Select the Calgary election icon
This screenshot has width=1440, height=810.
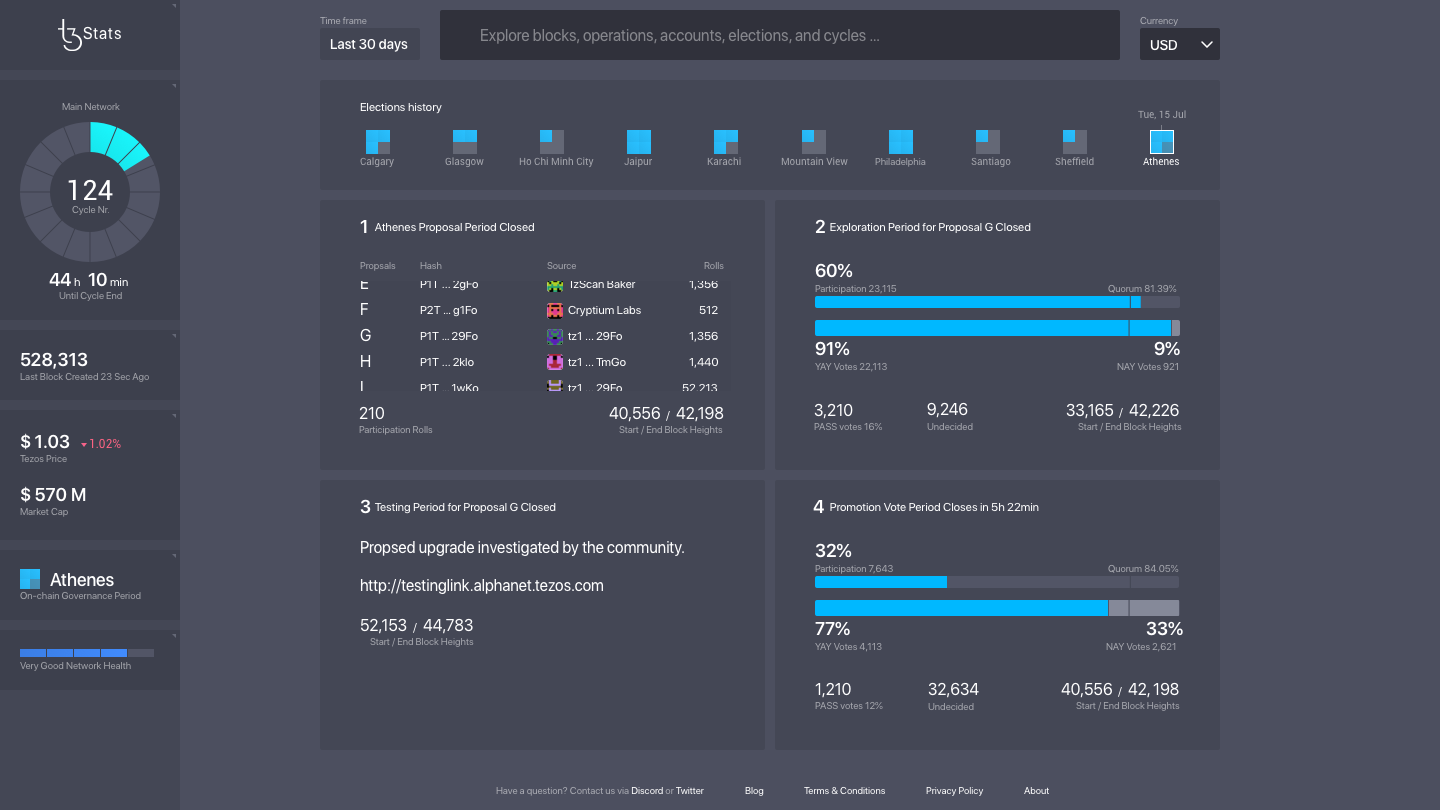click(377, 141)
